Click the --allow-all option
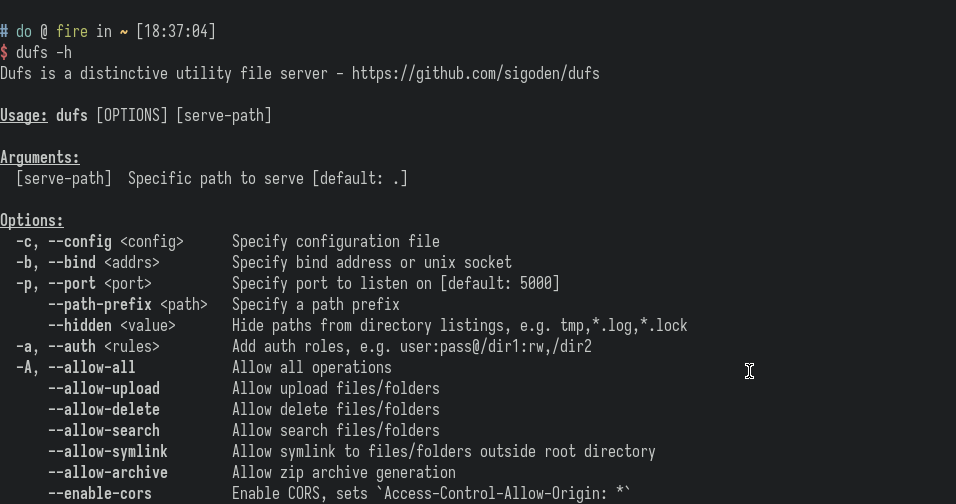This screenshot has height=504, width=956. [92, 368]
